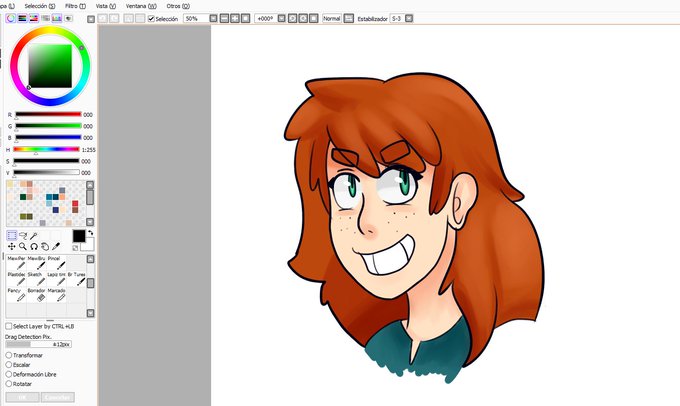Click the zoom-out button beside 50%
Image resolution: width=680 pixels, height=406 pixels.
(224, 18)
